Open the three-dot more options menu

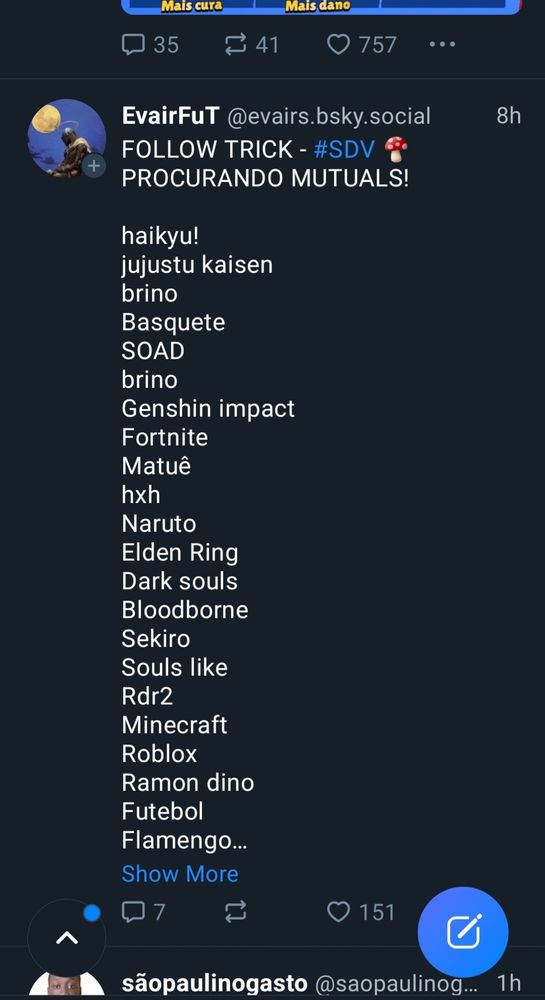442,45
